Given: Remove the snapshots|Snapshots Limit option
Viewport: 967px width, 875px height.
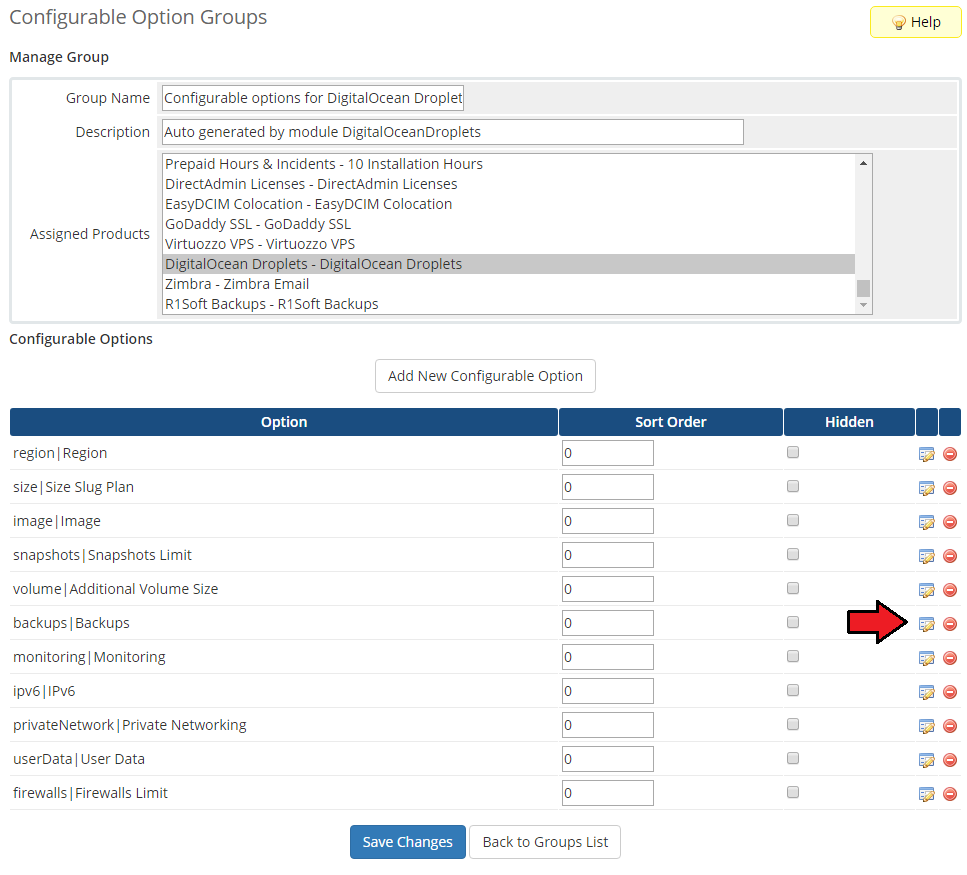Looking at the screenshot, I should click(950, 556).
